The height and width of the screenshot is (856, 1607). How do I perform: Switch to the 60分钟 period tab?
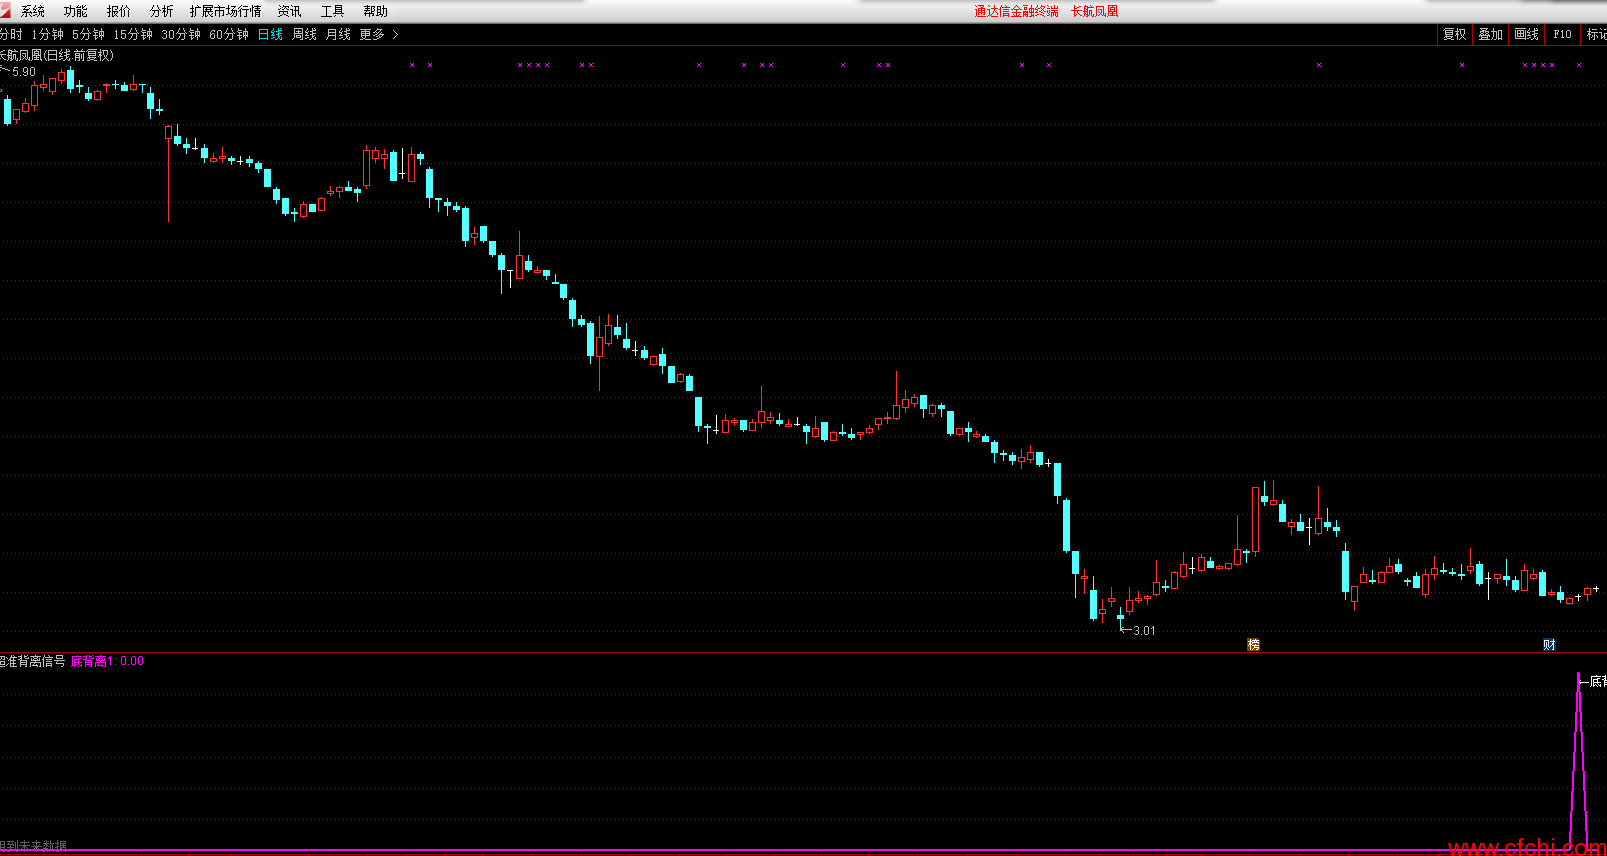pos(229,34)
